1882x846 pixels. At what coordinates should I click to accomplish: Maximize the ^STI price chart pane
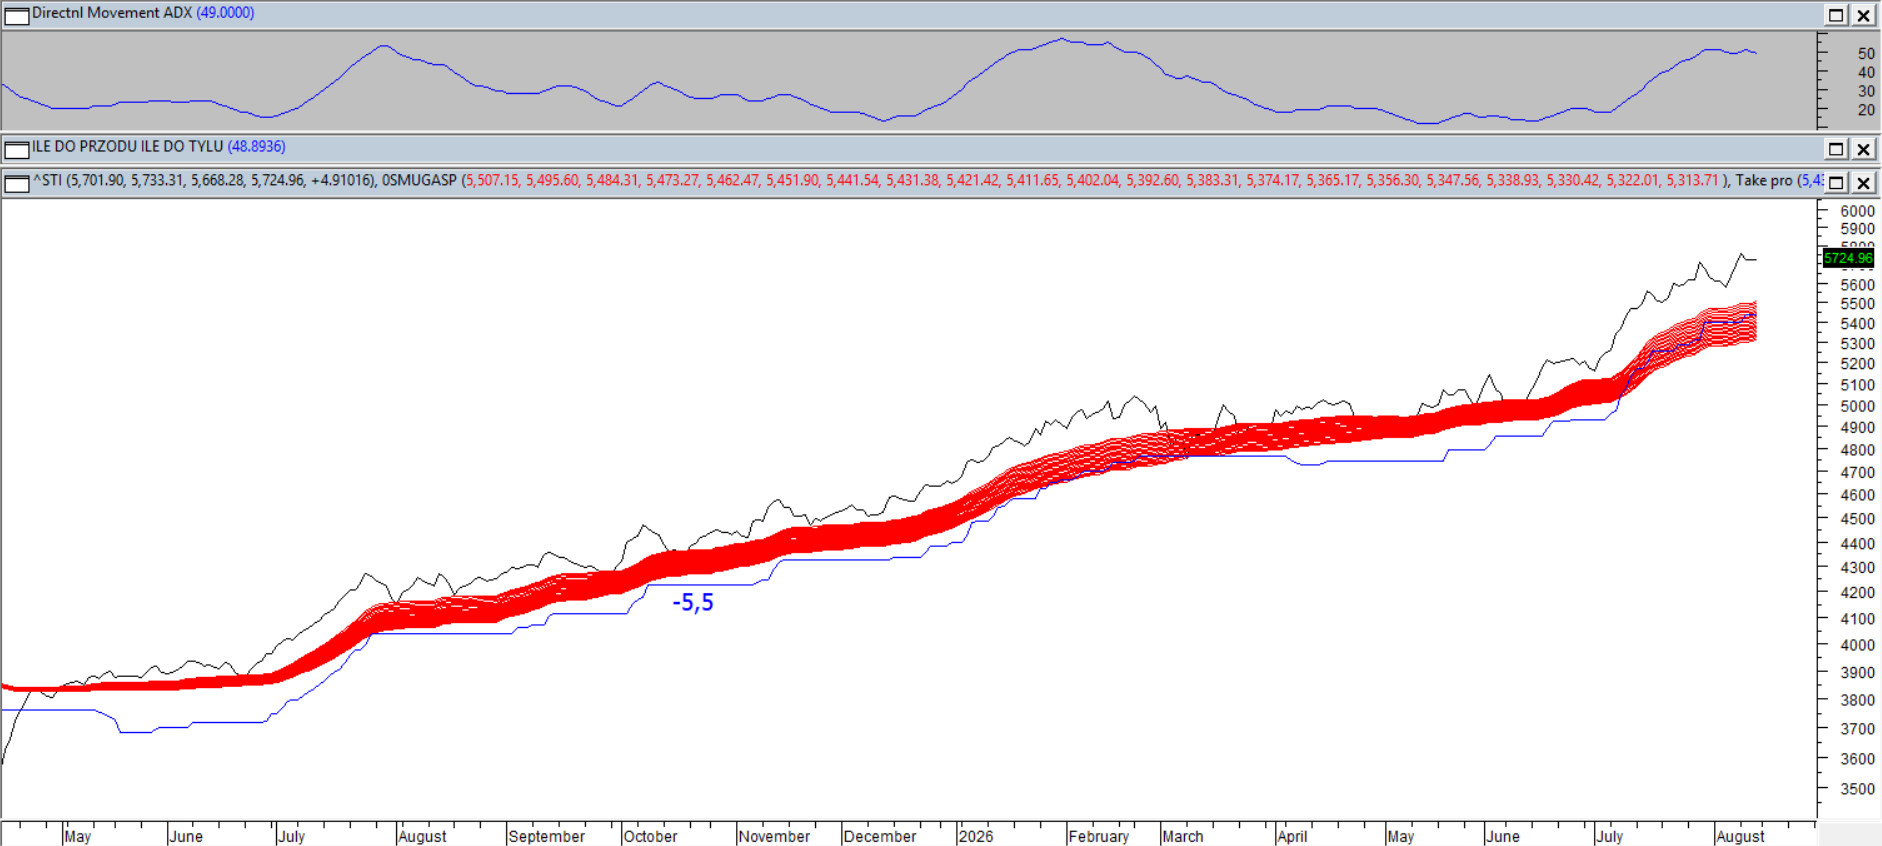point(1836,183)
